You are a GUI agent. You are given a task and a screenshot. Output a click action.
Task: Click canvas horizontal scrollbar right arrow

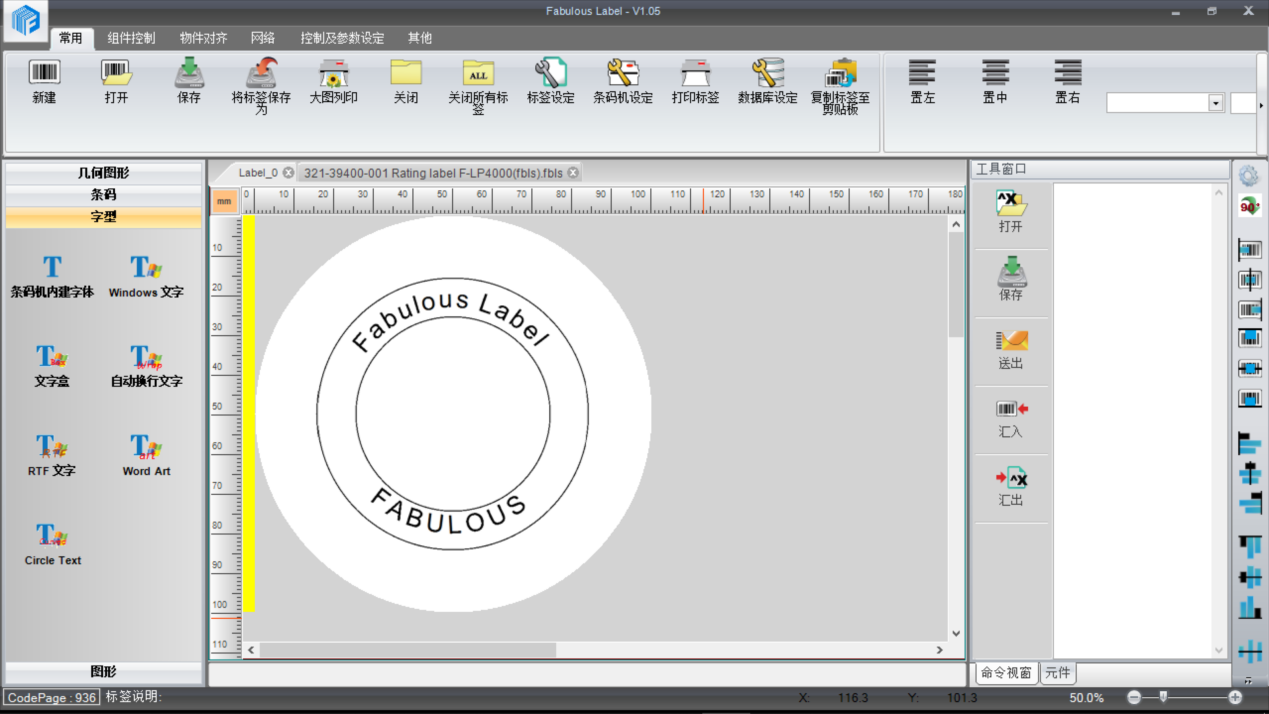coord(939,650)
